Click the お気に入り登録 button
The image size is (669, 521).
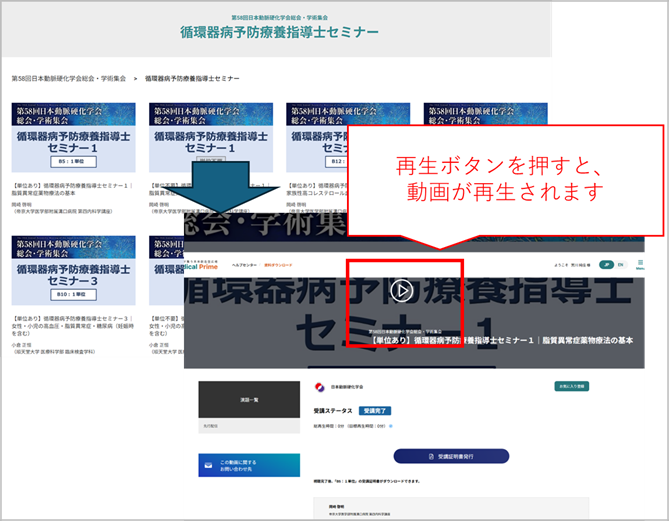[571, 386]
